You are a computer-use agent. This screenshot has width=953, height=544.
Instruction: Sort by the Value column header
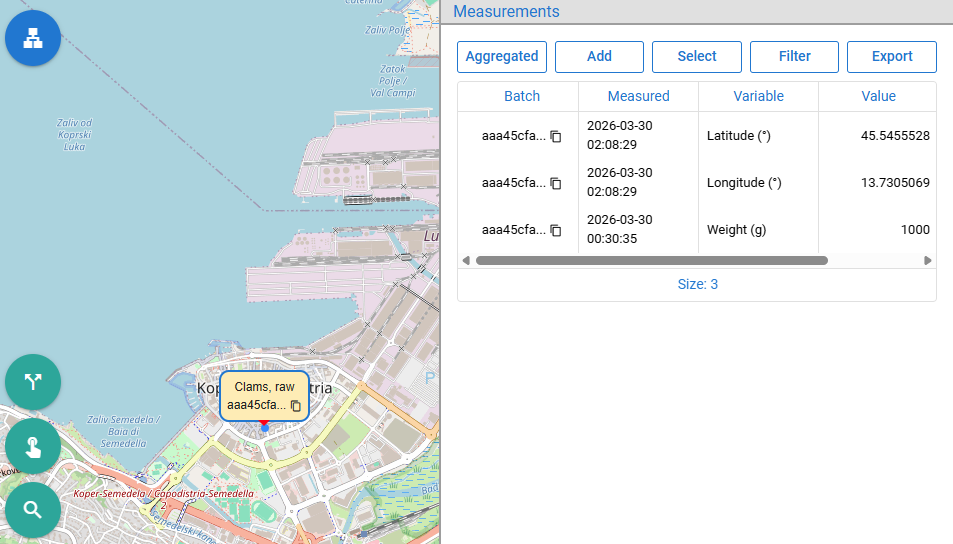pos(878,96)
